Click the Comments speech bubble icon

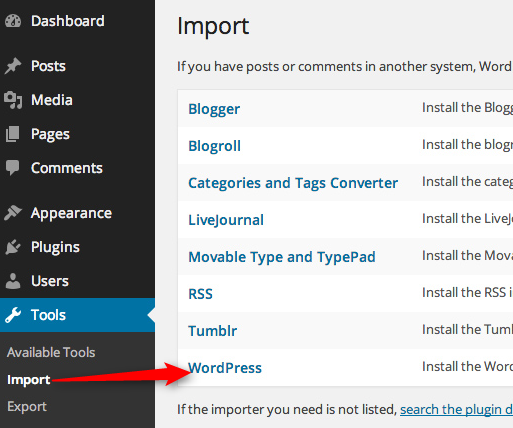[x=13, y=168]
